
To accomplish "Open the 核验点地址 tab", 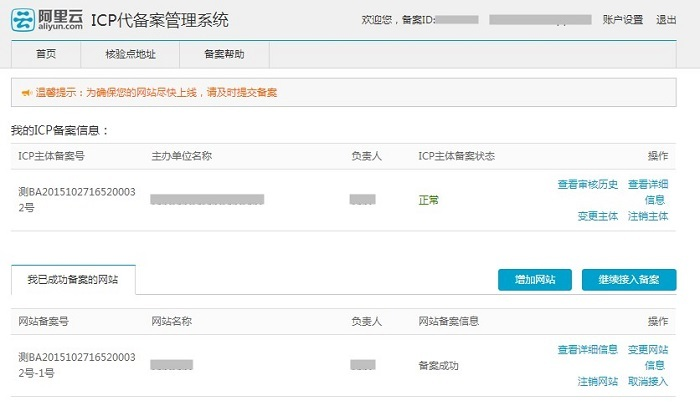I will [130, 54].
